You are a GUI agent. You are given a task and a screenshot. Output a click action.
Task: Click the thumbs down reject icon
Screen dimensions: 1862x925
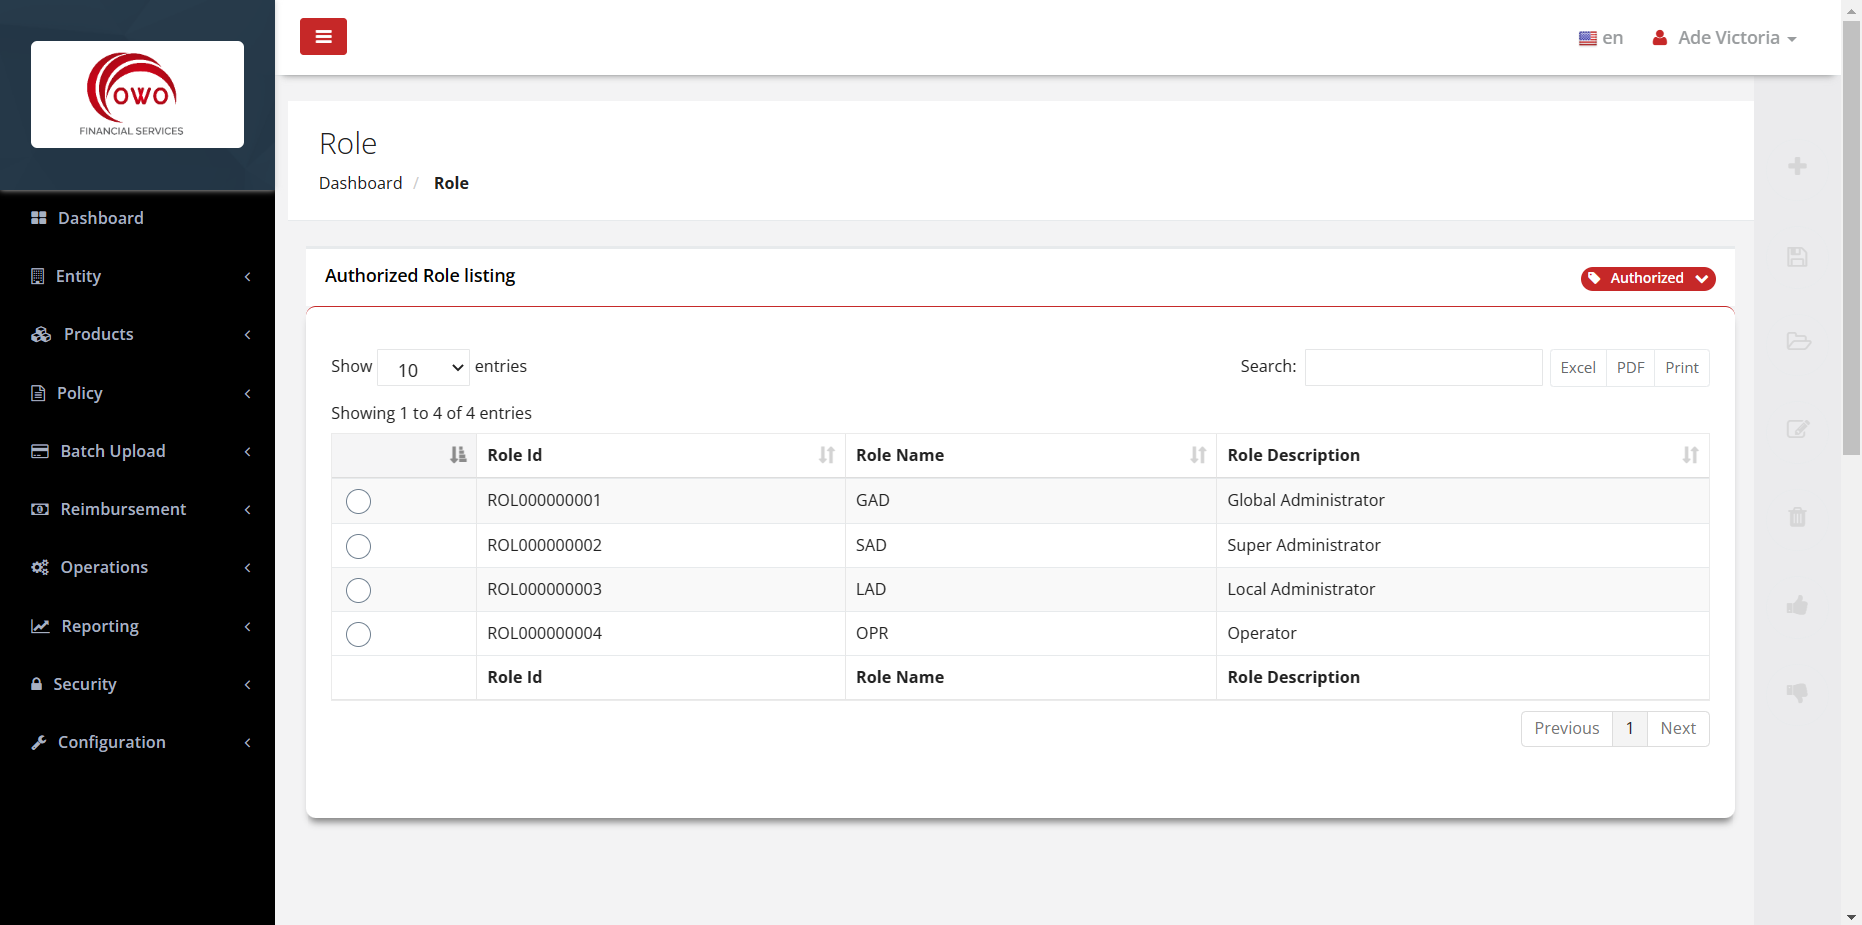(1797, 692)
